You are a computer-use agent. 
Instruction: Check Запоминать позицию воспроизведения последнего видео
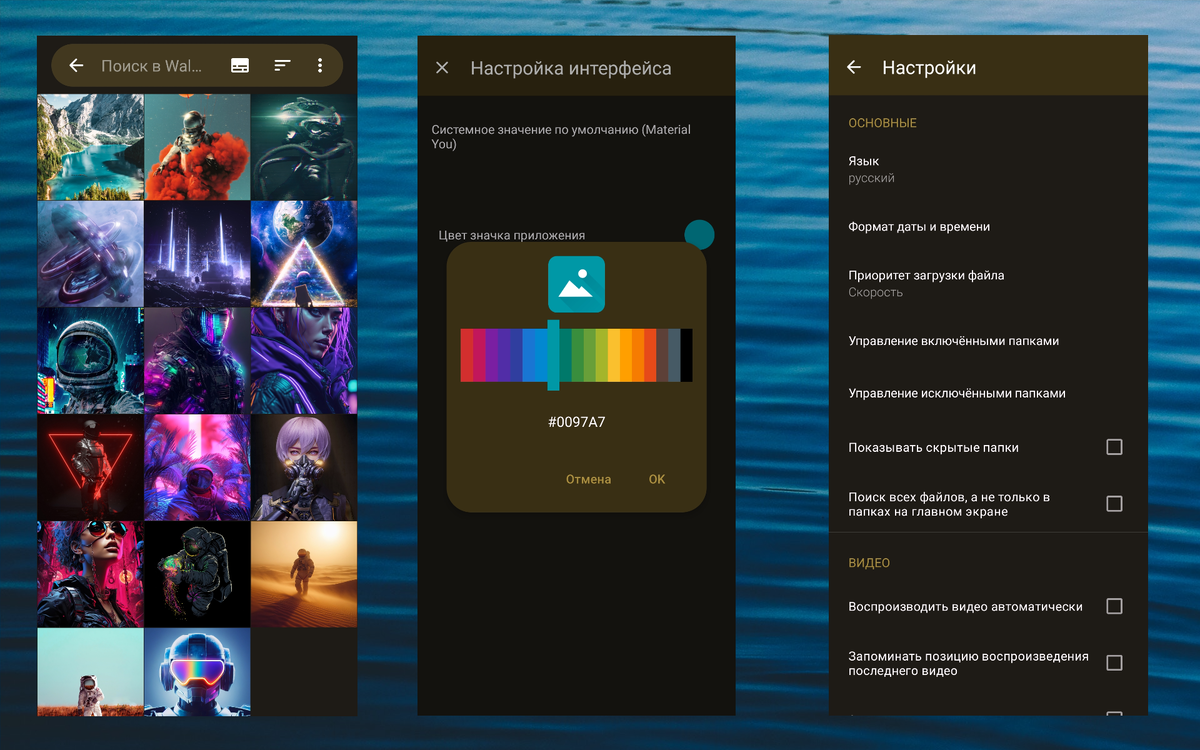coord(1114,663)
